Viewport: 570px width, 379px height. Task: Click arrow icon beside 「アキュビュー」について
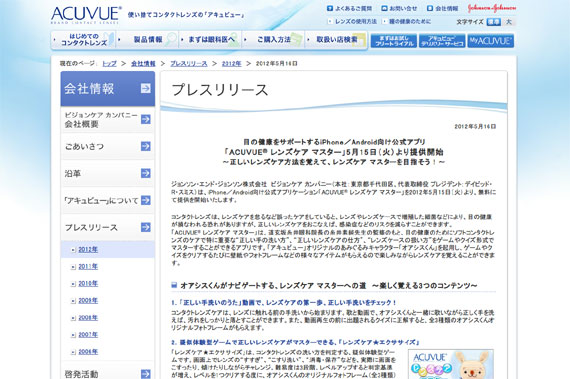[146, 200]
